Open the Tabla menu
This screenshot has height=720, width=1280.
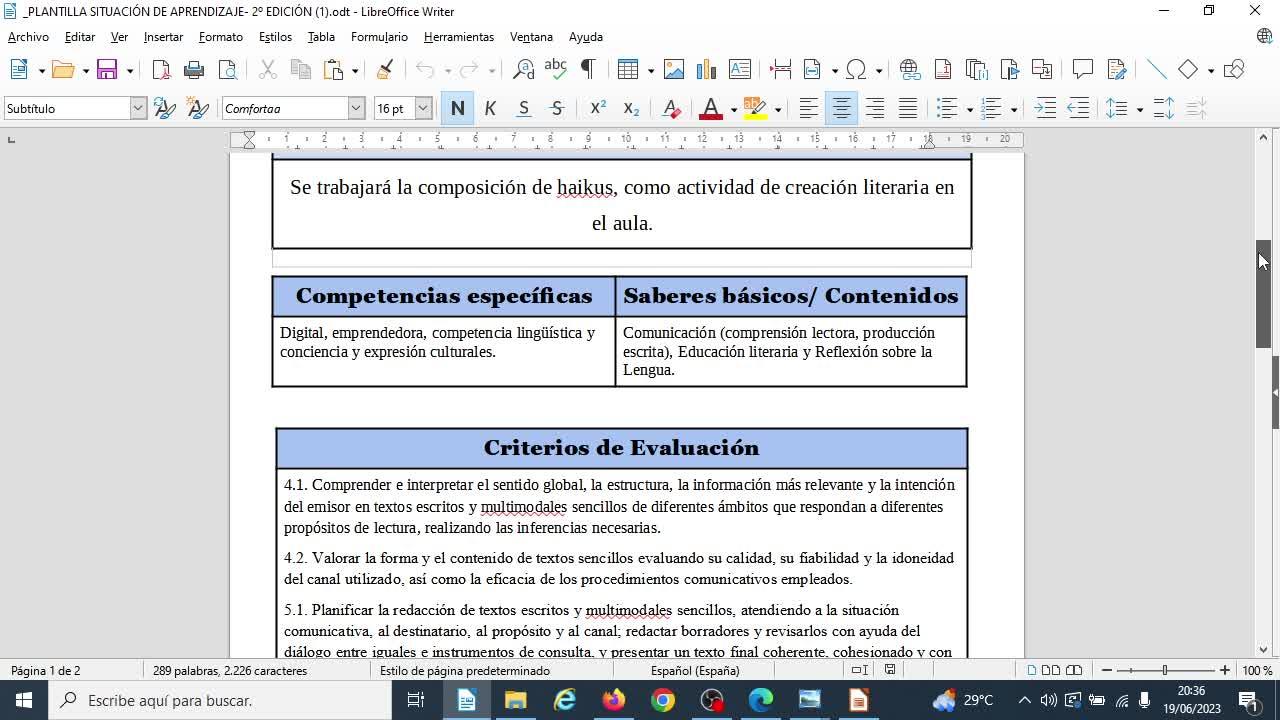click(321, 37)
